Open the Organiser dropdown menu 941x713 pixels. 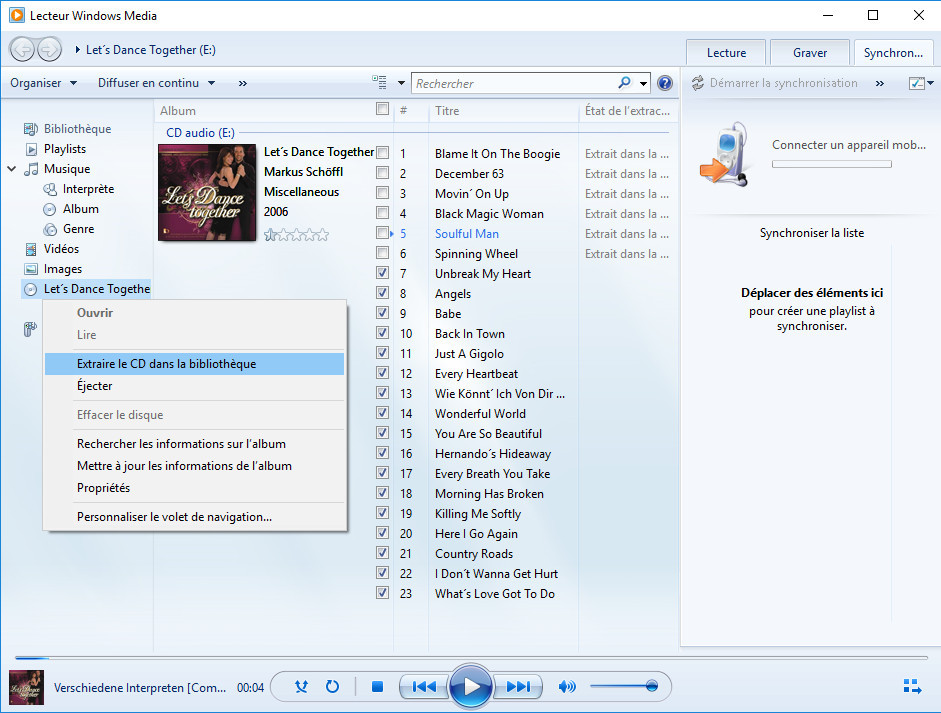coord(43,83)
